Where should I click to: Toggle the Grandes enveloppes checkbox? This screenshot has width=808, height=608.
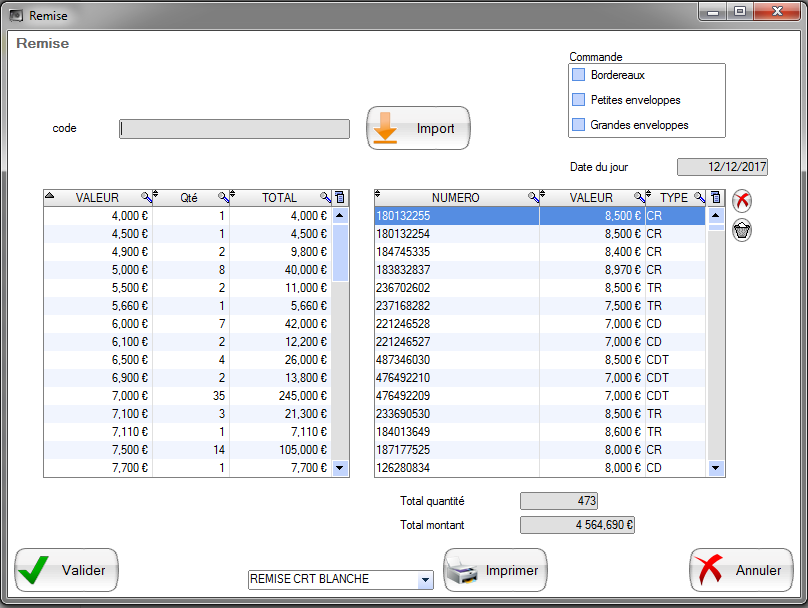coord(578,125)
